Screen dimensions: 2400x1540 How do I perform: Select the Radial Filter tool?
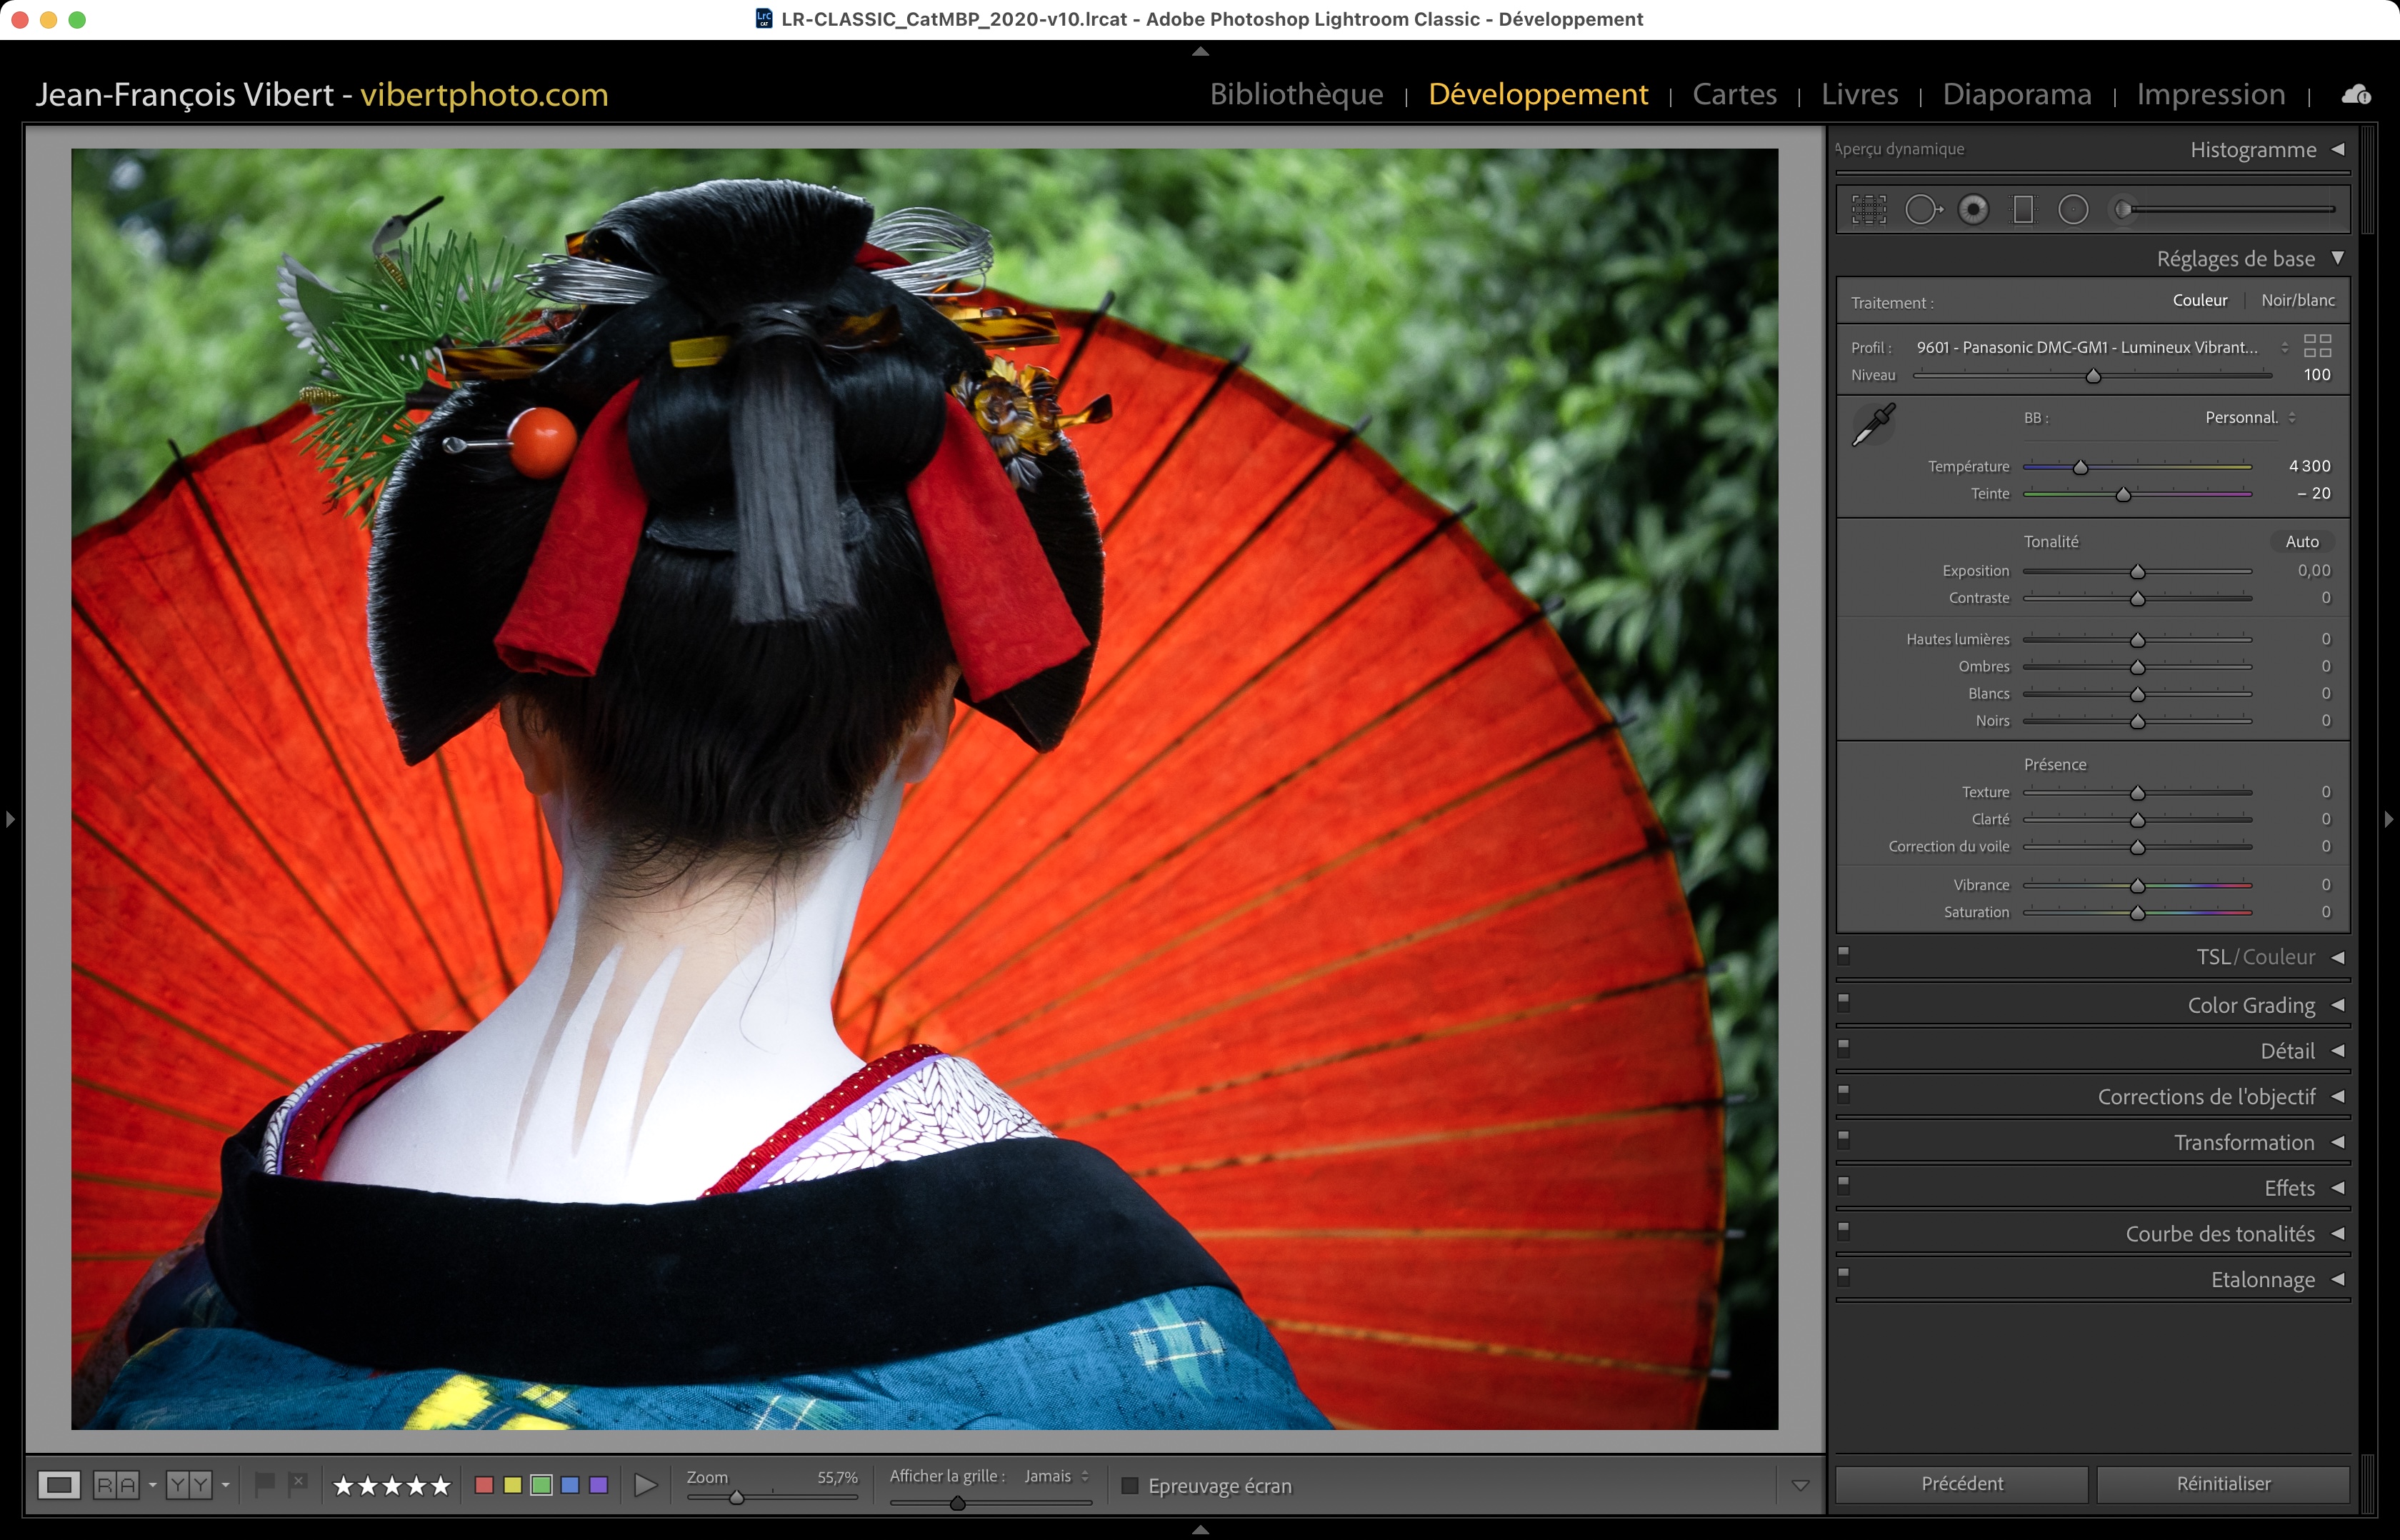2073,209
